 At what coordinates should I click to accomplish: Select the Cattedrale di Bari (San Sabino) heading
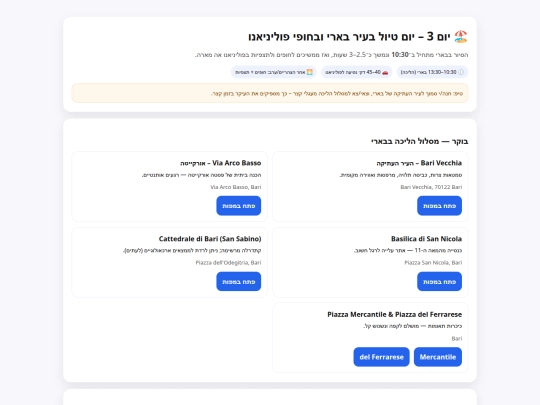210,239
